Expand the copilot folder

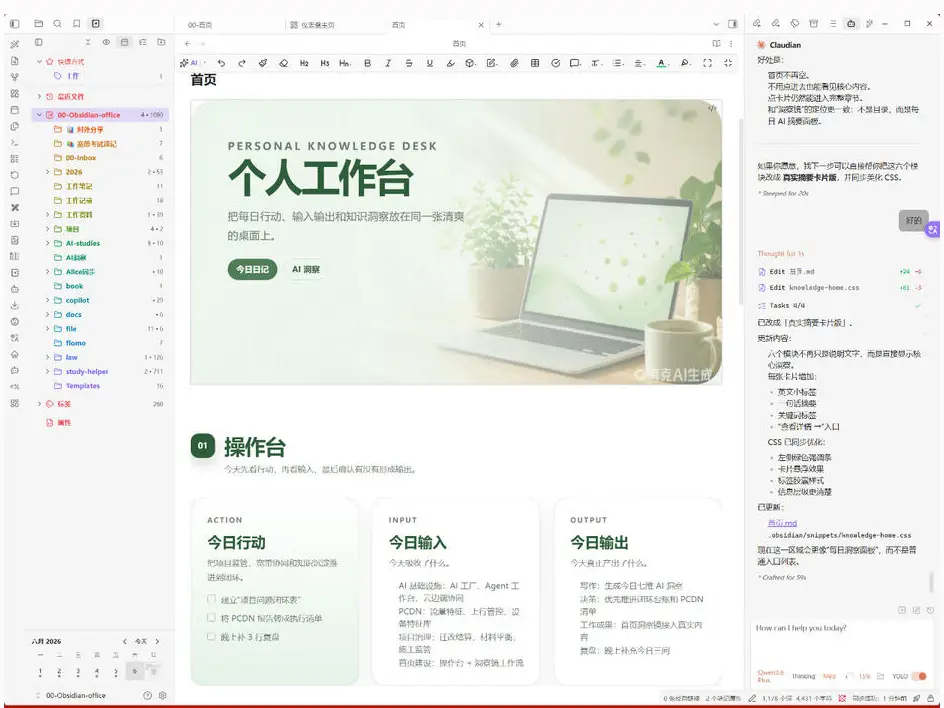click(x=48, y=300)
